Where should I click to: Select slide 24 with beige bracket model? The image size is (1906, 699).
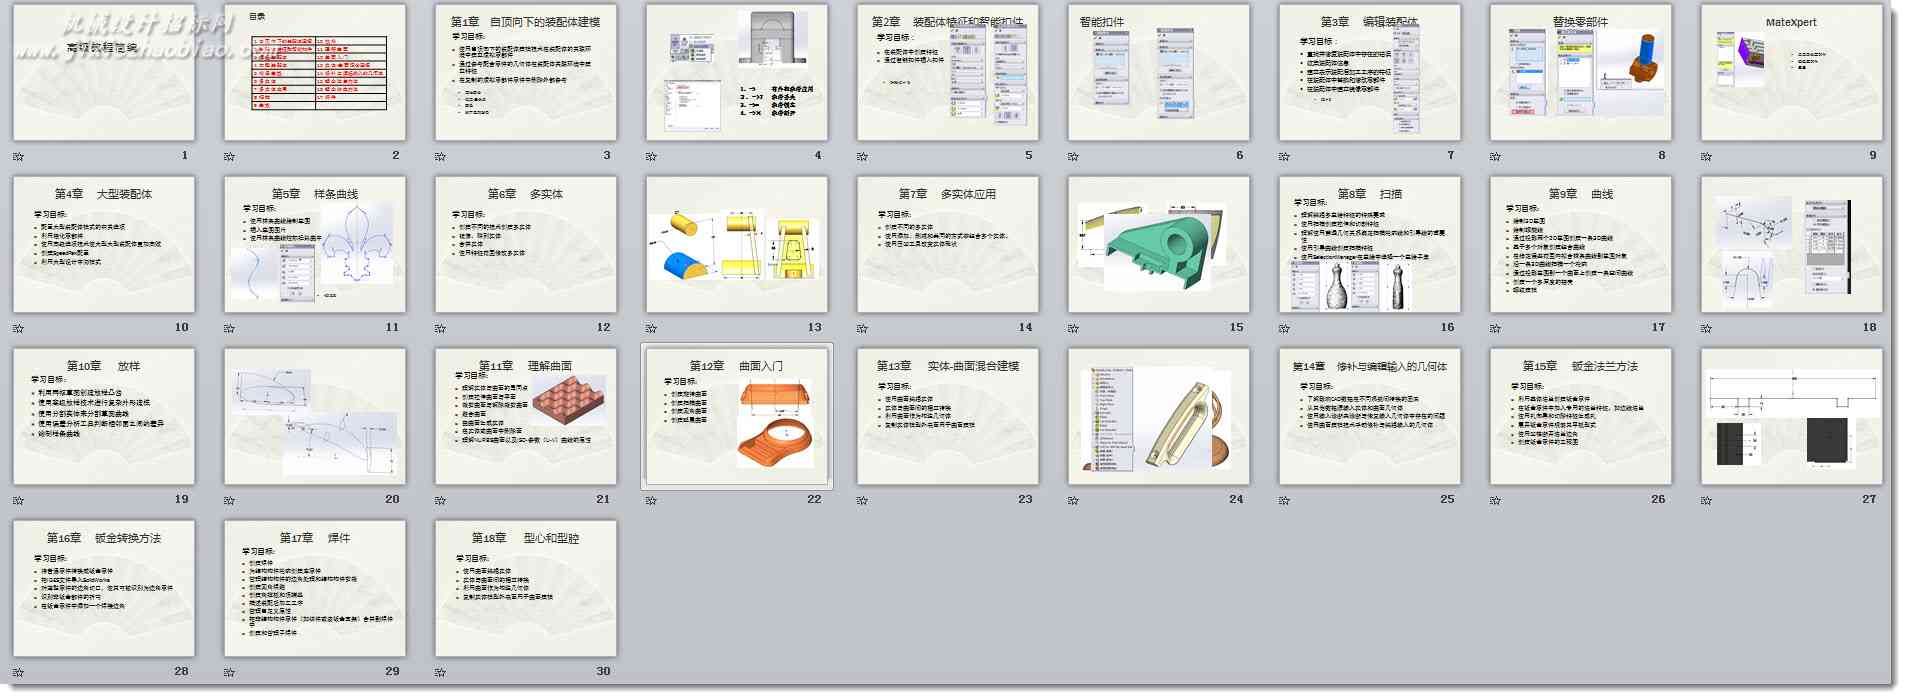pos(1158,416)
